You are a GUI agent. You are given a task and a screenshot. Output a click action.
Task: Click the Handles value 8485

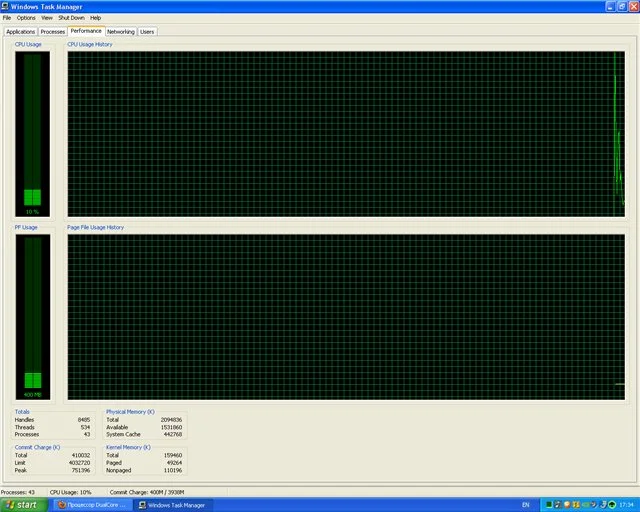tap(84, 420)
